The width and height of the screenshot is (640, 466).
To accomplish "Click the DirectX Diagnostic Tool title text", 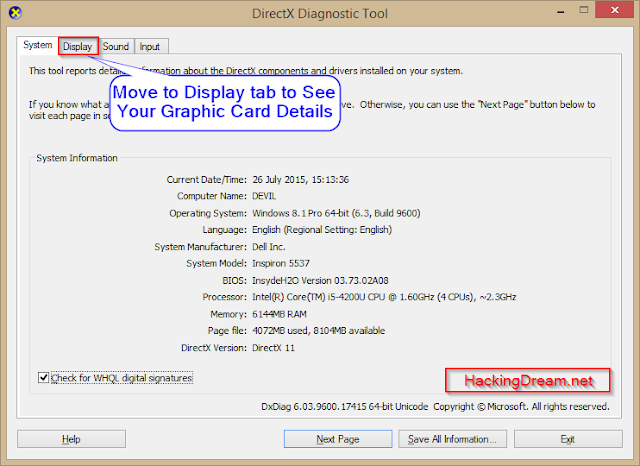I will (320, 13).
